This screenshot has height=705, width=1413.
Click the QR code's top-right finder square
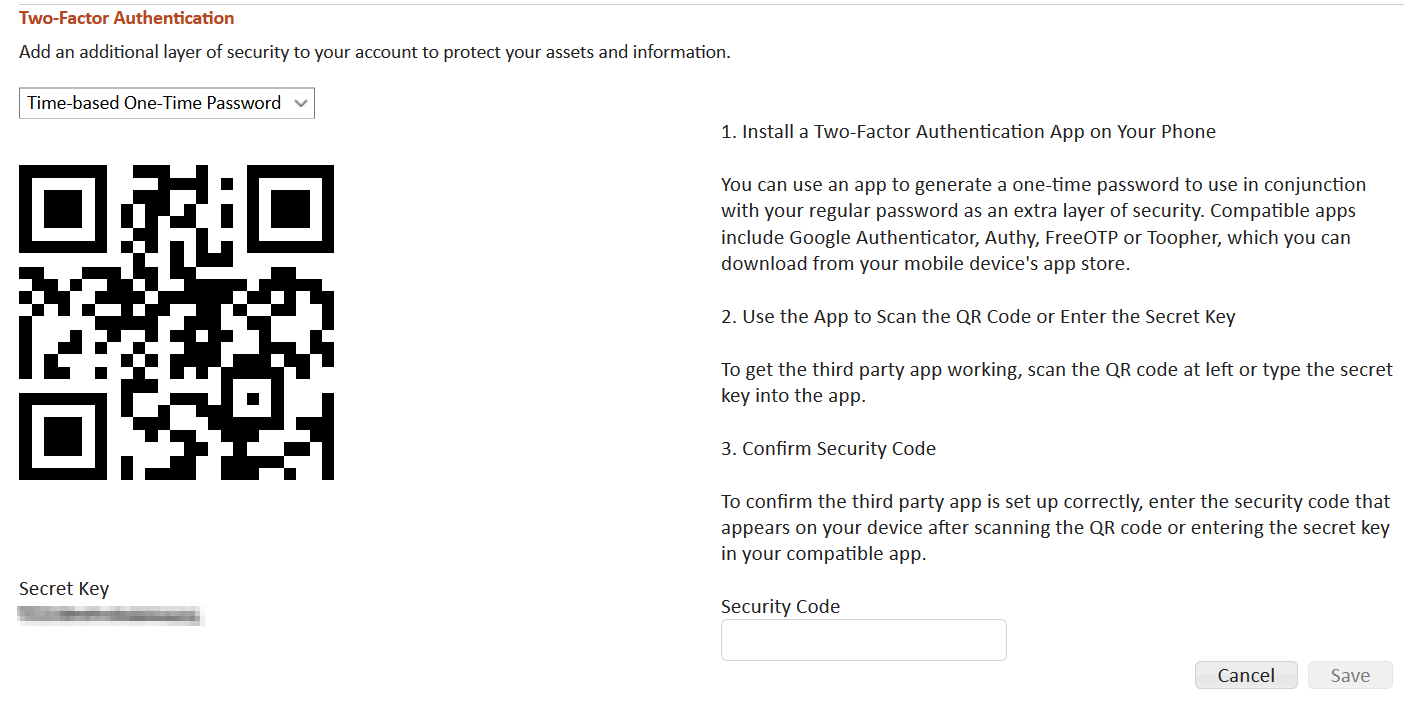[290, 208]
